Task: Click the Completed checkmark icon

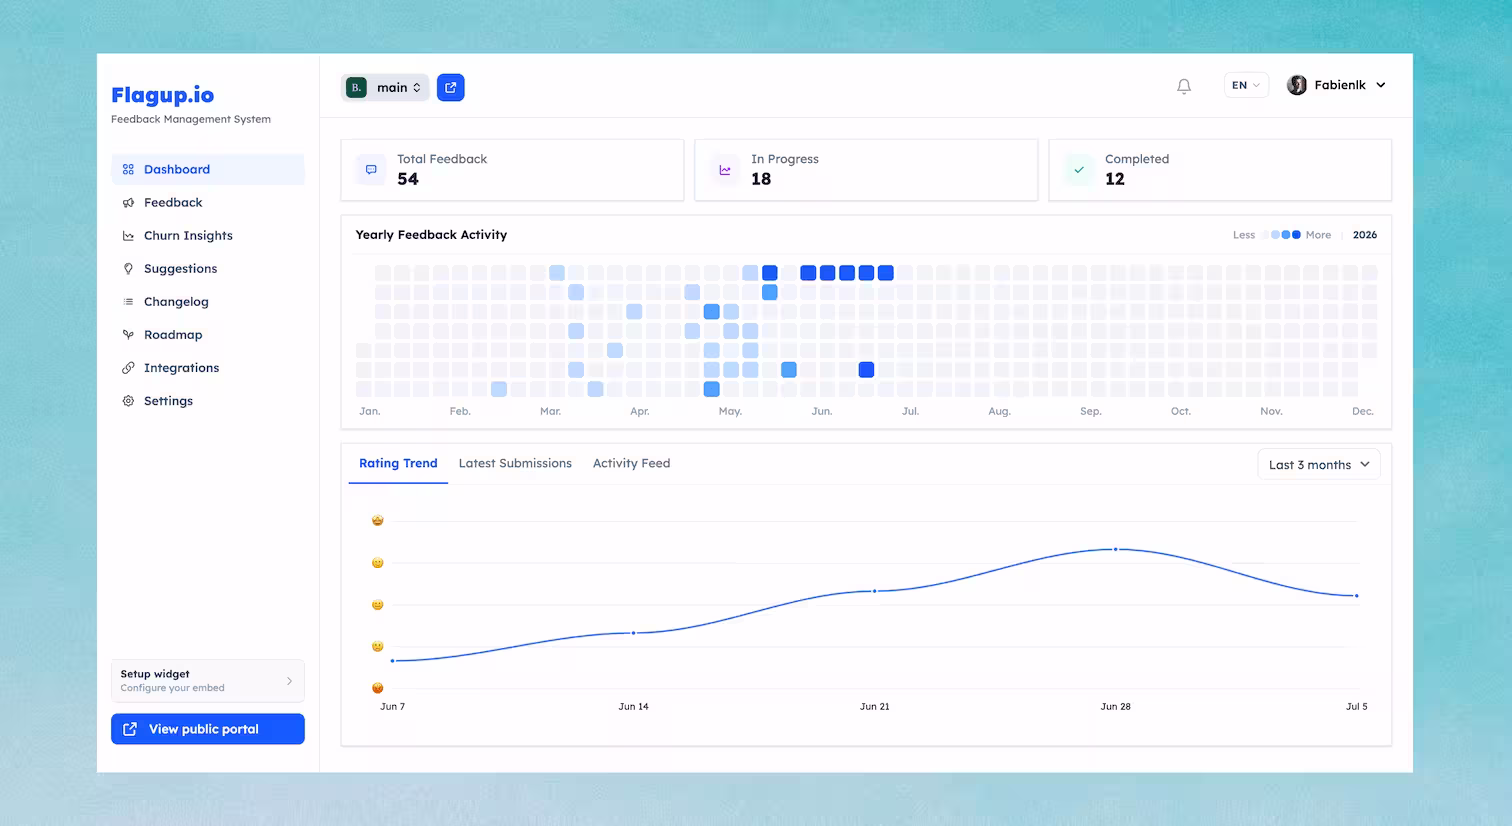Action: 1079,170
